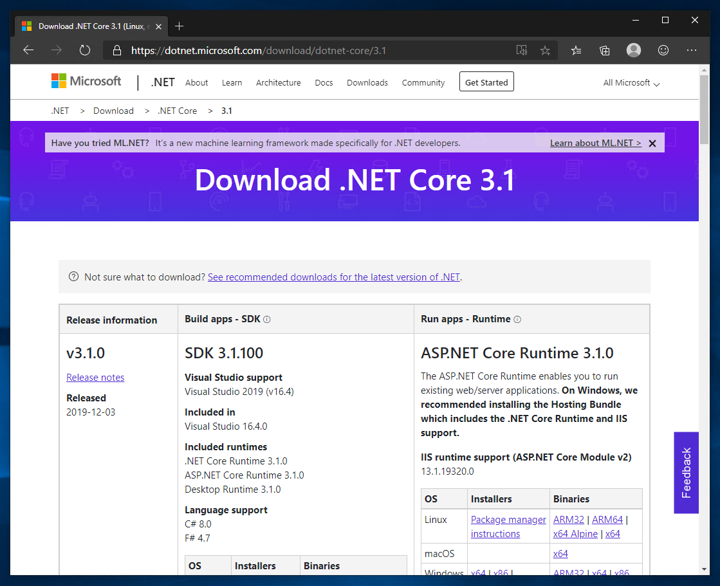Open the immersive reader icon in address bar

coord(521,50)
